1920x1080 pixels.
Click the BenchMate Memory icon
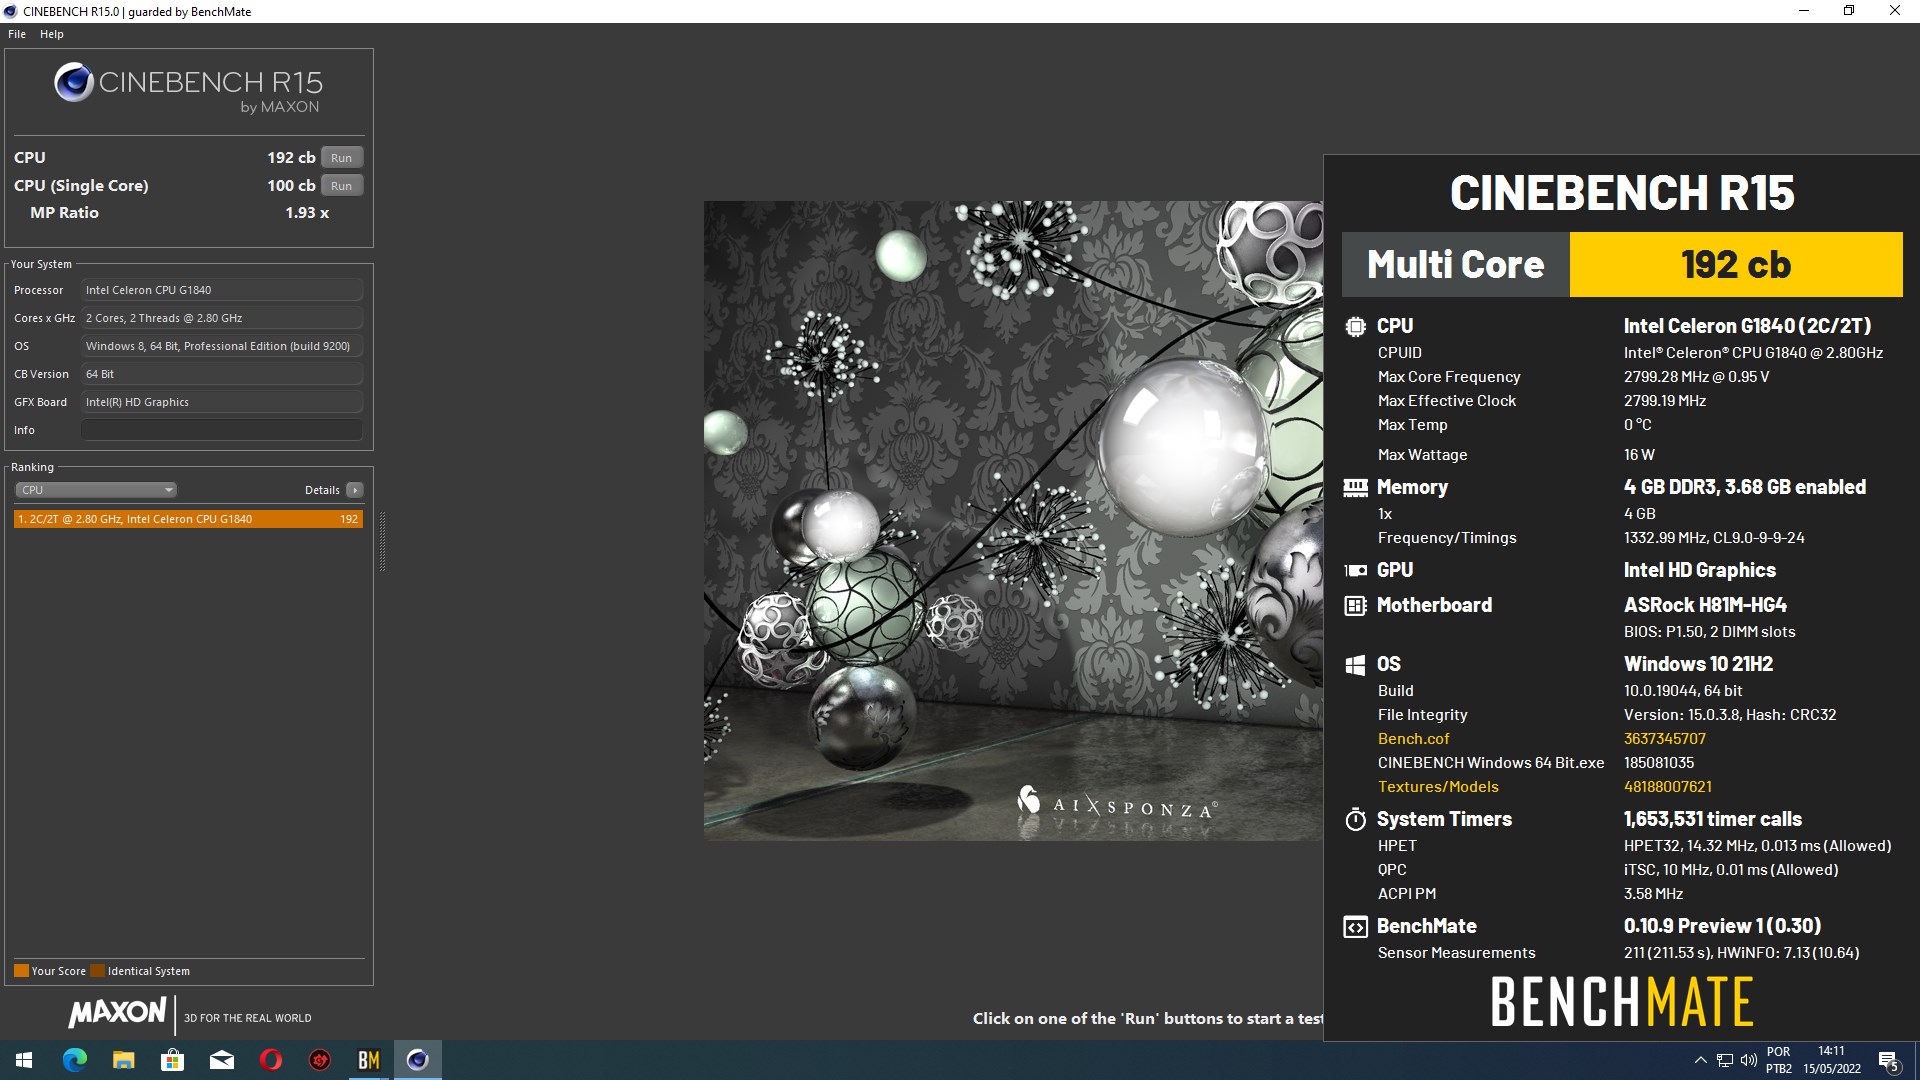pyautogui.click(x=1355, y=487)
